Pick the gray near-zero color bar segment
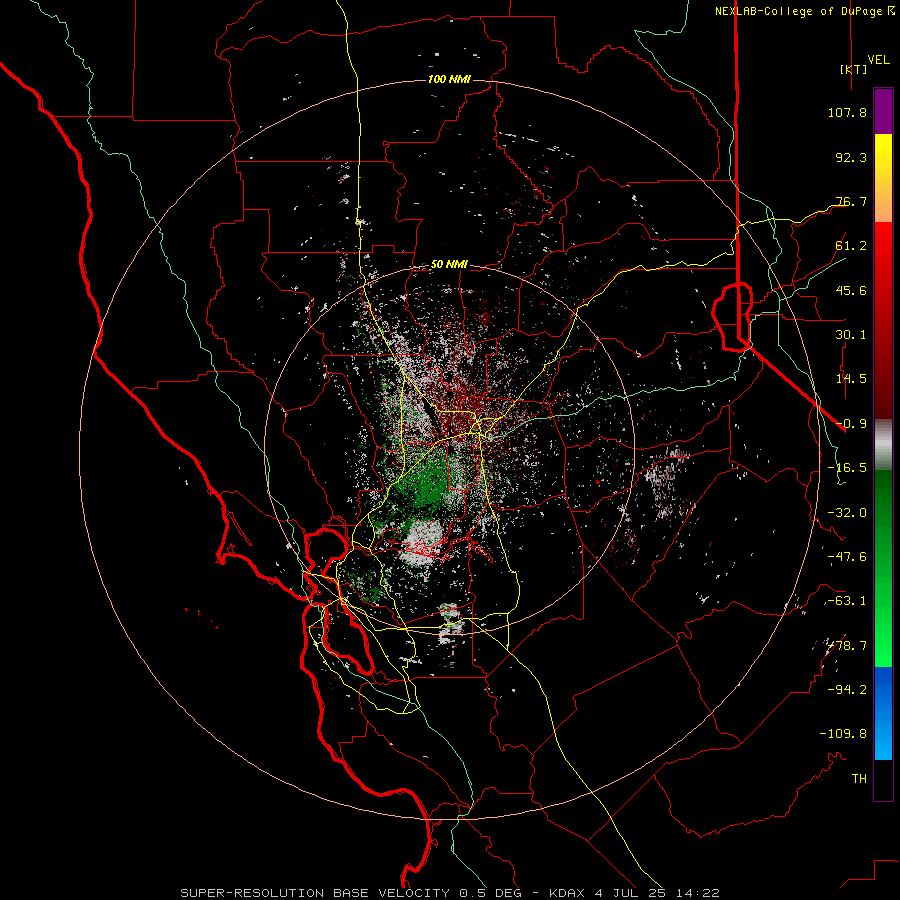900x900 pixels. pyautogui.click(x=883, y=445)
